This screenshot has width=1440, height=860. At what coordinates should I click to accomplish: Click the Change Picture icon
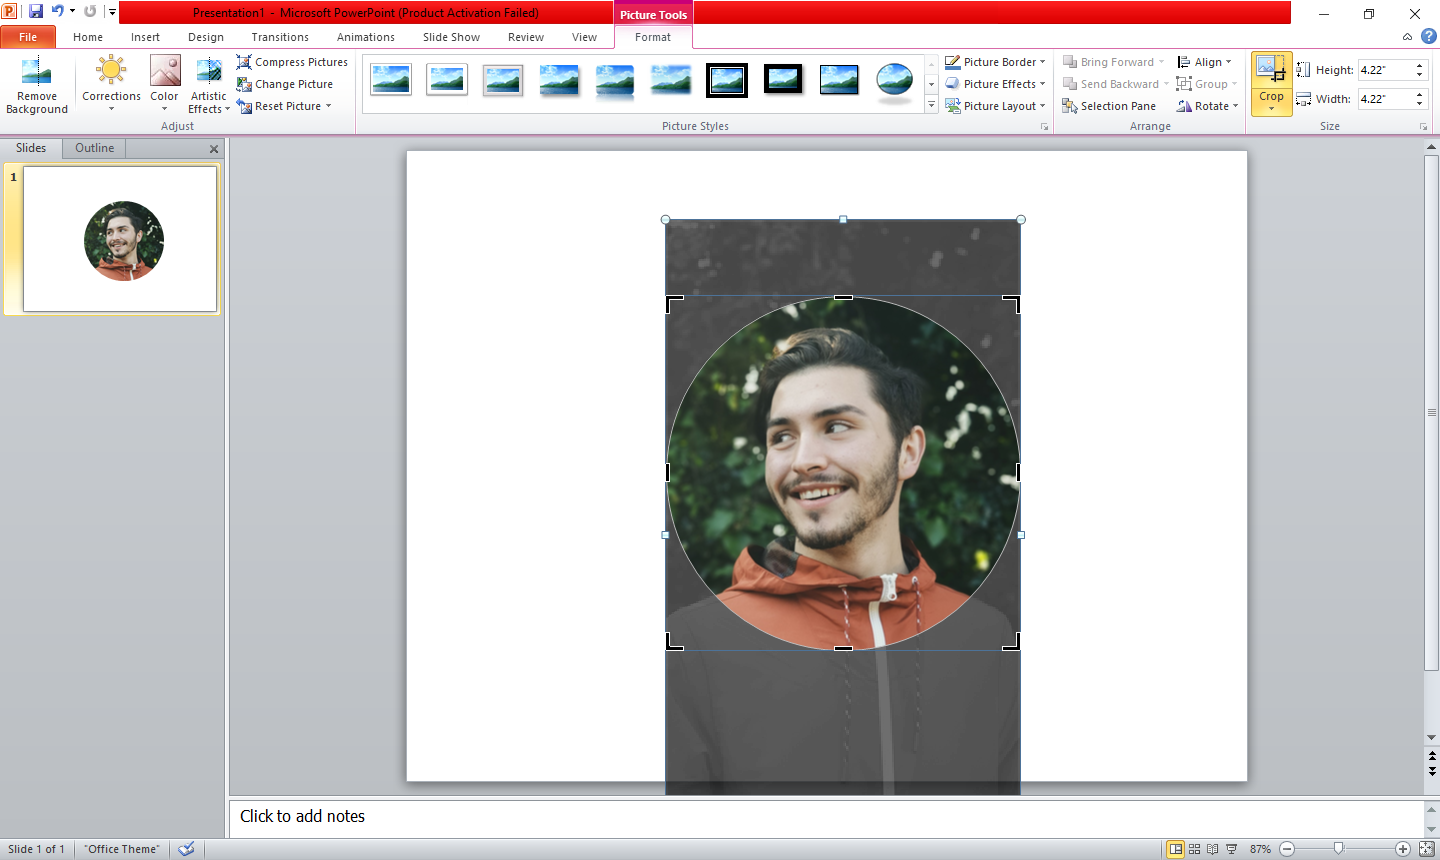point(244,84)
